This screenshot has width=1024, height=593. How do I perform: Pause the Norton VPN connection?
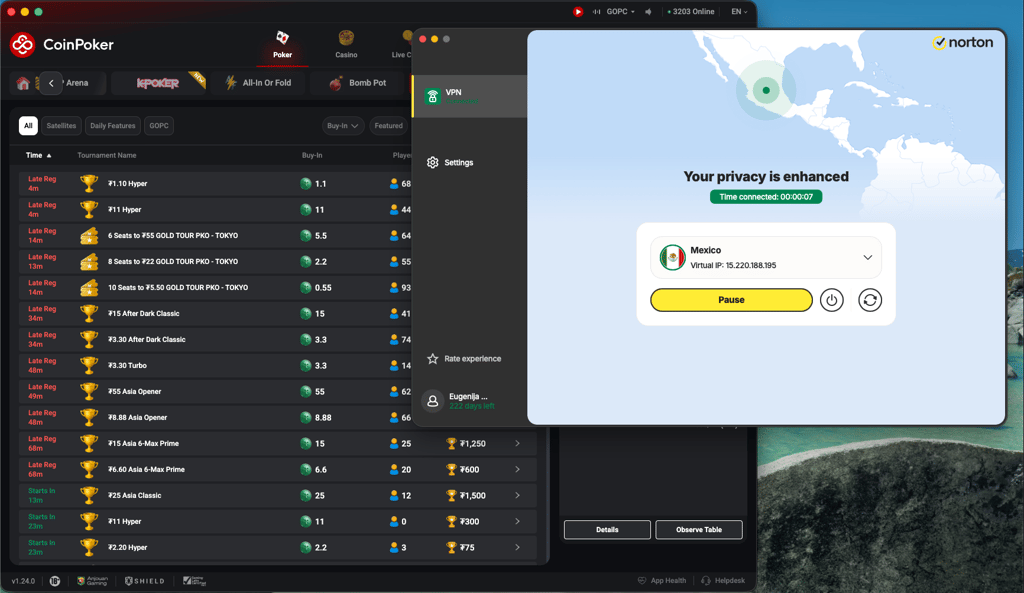731,300
